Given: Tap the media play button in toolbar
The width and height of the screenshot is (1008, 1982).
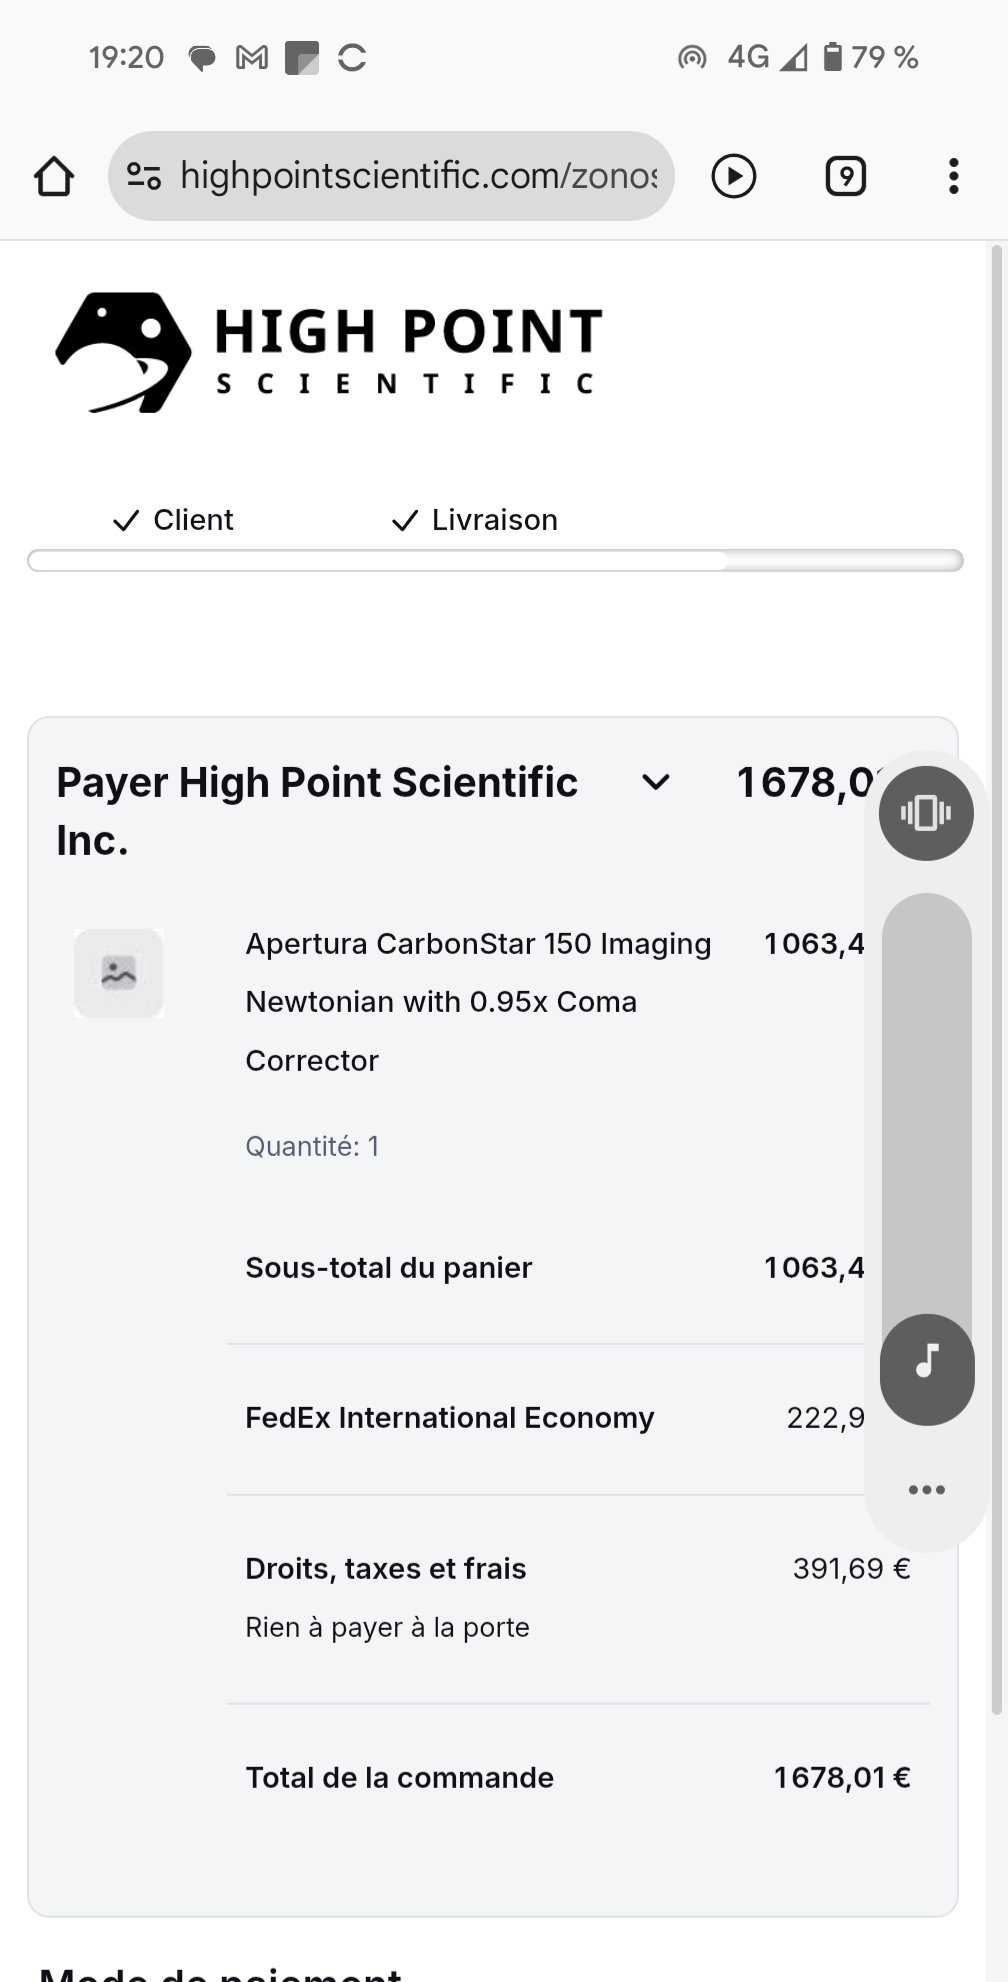Looking at the screenshot, I should click(x=733, y=177).
